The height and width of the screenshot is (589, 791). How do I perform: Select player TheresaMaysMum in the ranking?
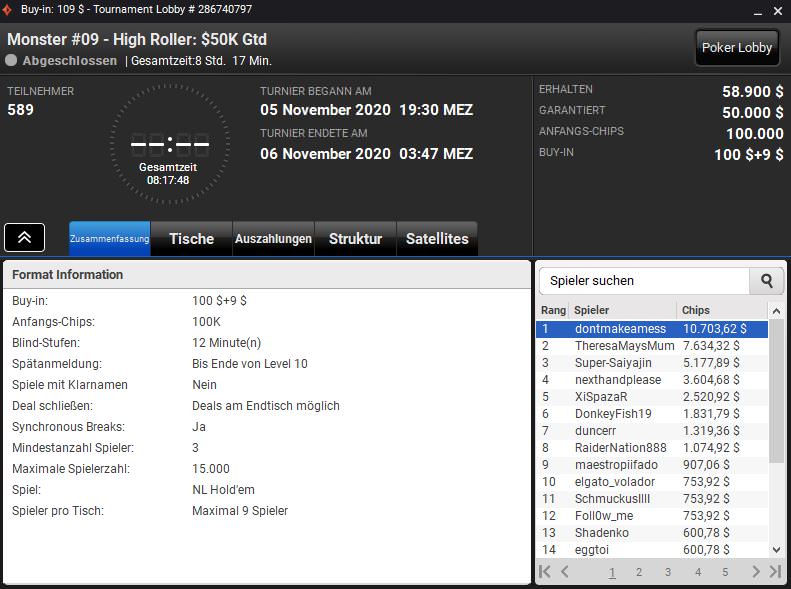[624, 345]
